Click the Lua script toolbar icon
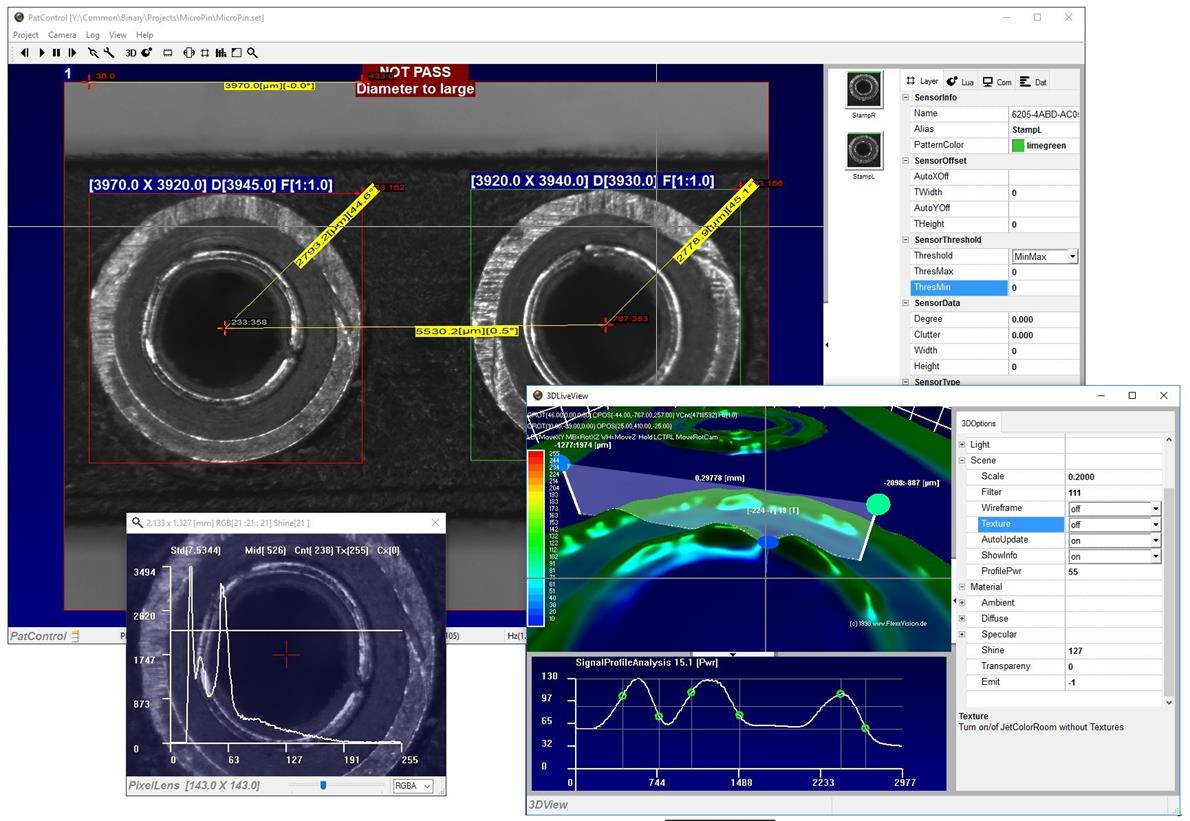Image resolution: width=1190 pixels, height=821 pixels. [x=147, y=52]
